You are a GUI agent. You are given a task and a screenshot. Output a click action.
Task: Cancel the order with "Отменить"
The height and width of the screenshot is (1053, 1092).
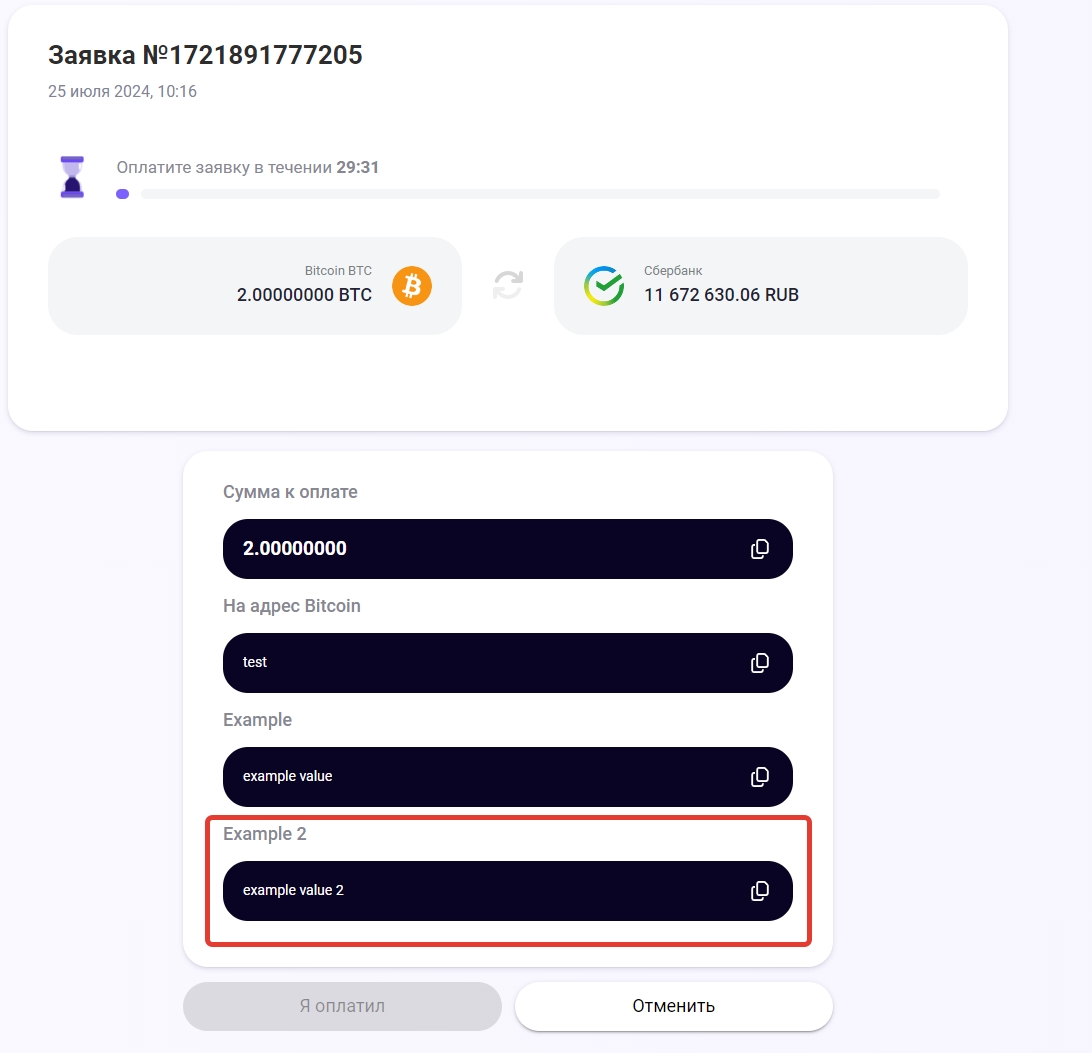[x=673, y=1006]
